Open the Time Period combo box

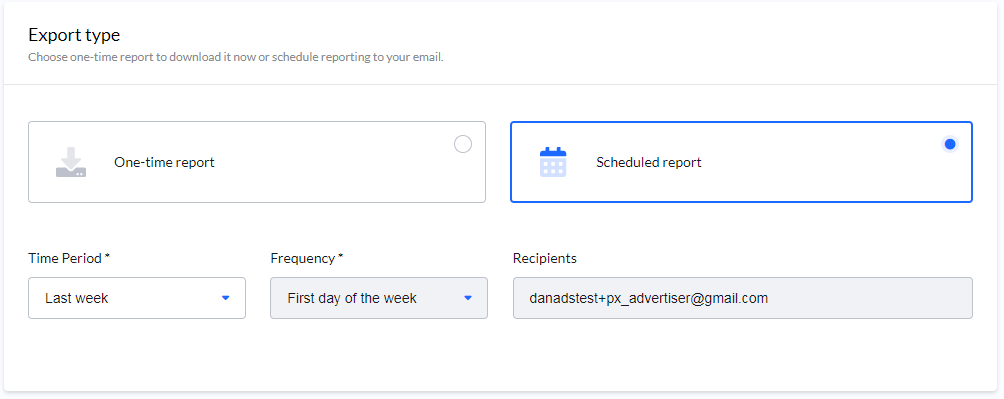point(137,298)
